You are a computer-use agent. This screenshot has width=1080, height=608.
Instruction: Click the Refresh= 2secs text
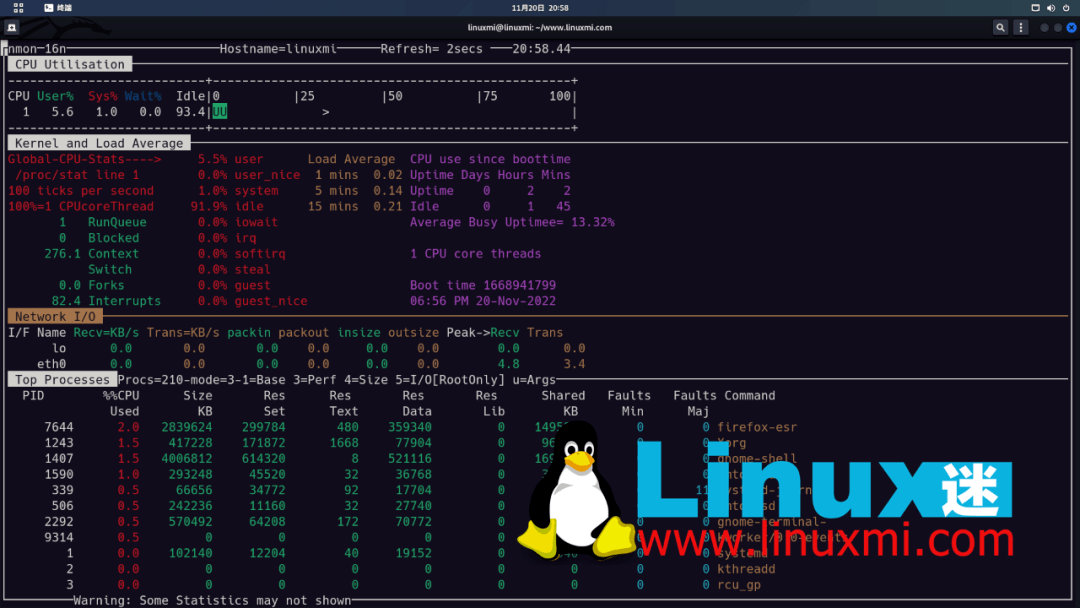click(x=432, y=49)
